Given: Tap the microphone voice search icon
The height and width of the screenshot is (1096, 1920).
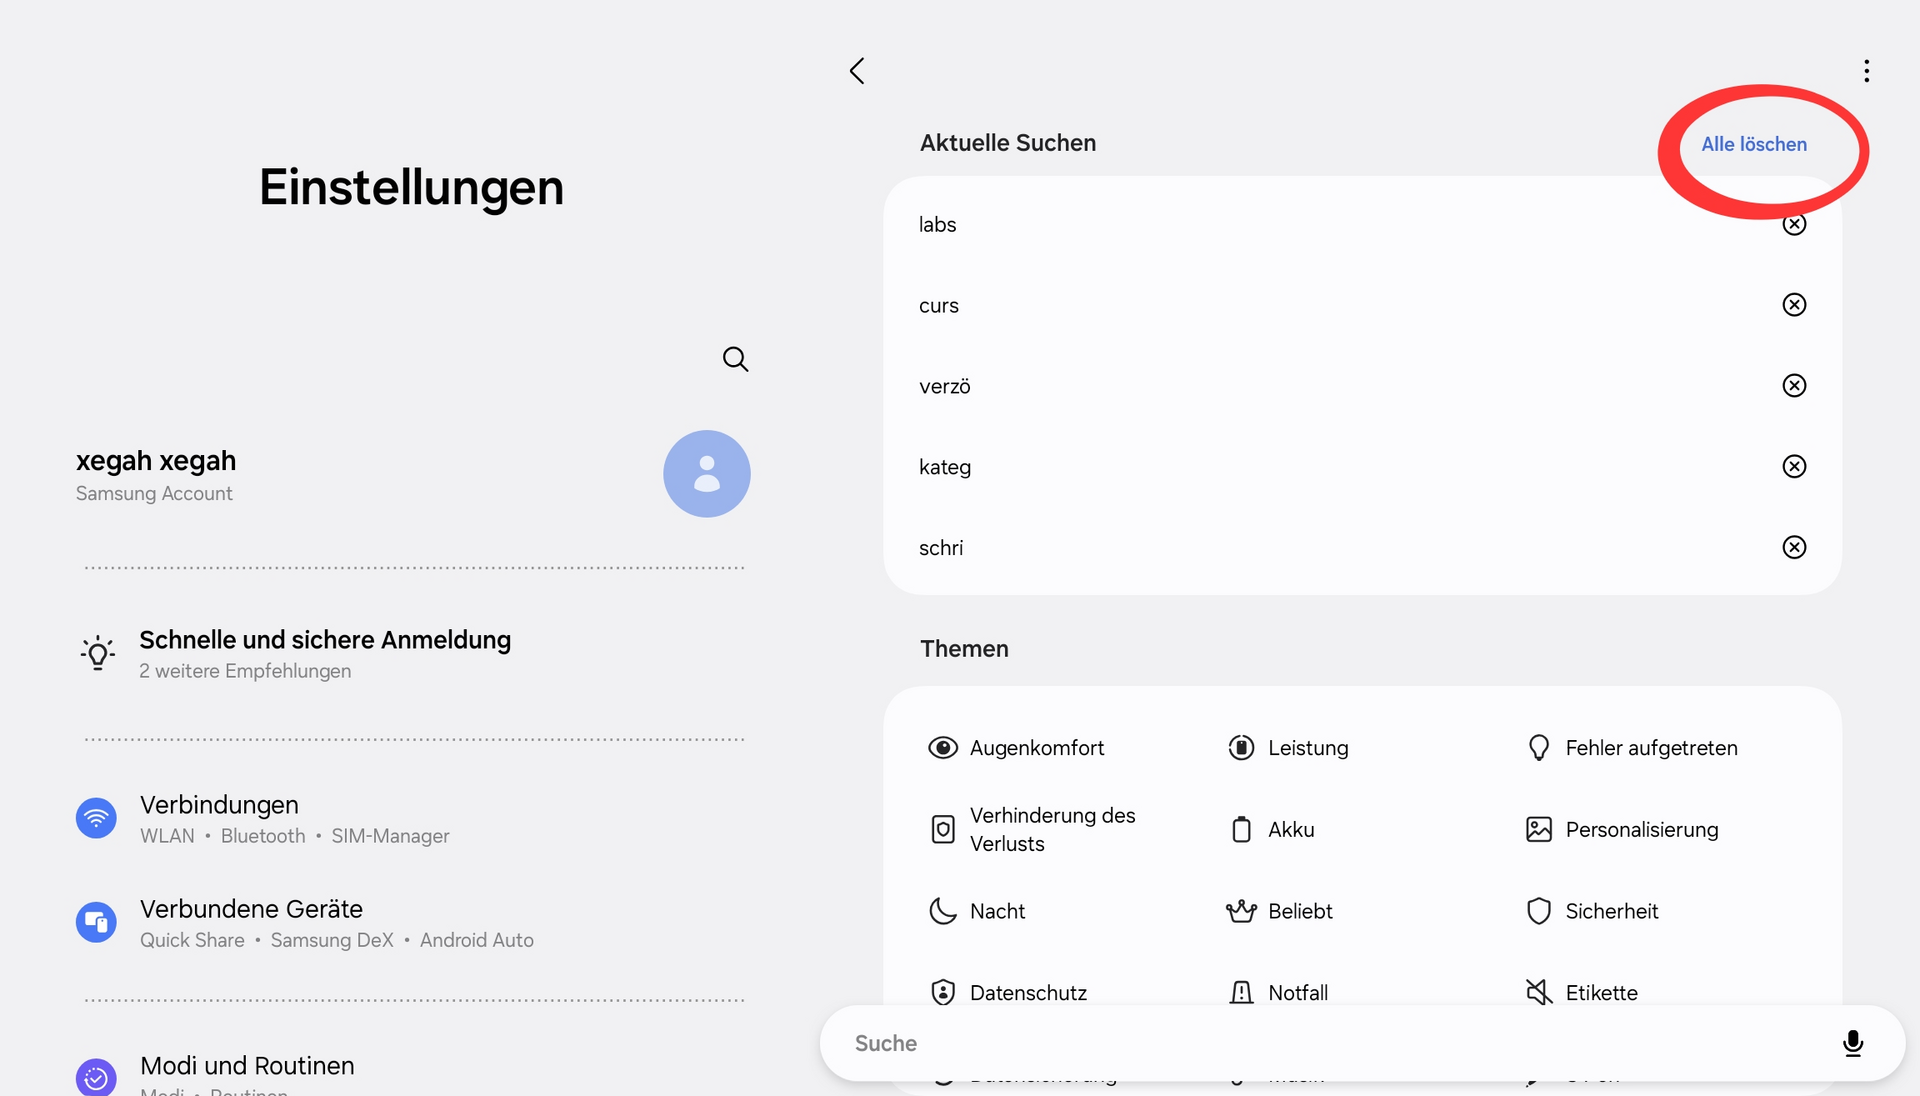Looking at the screenshot, I should click(x=1852, y=1043).
